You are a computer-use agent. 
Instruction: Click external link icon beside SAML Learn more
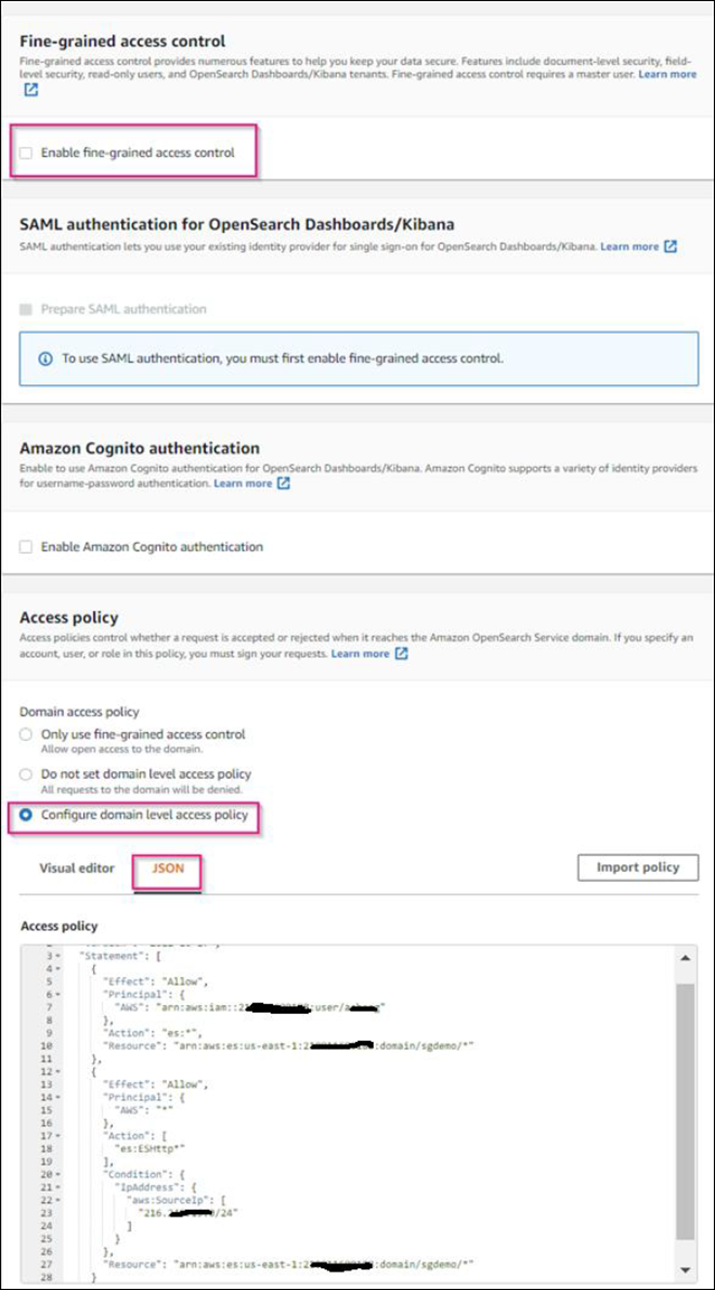670,246
